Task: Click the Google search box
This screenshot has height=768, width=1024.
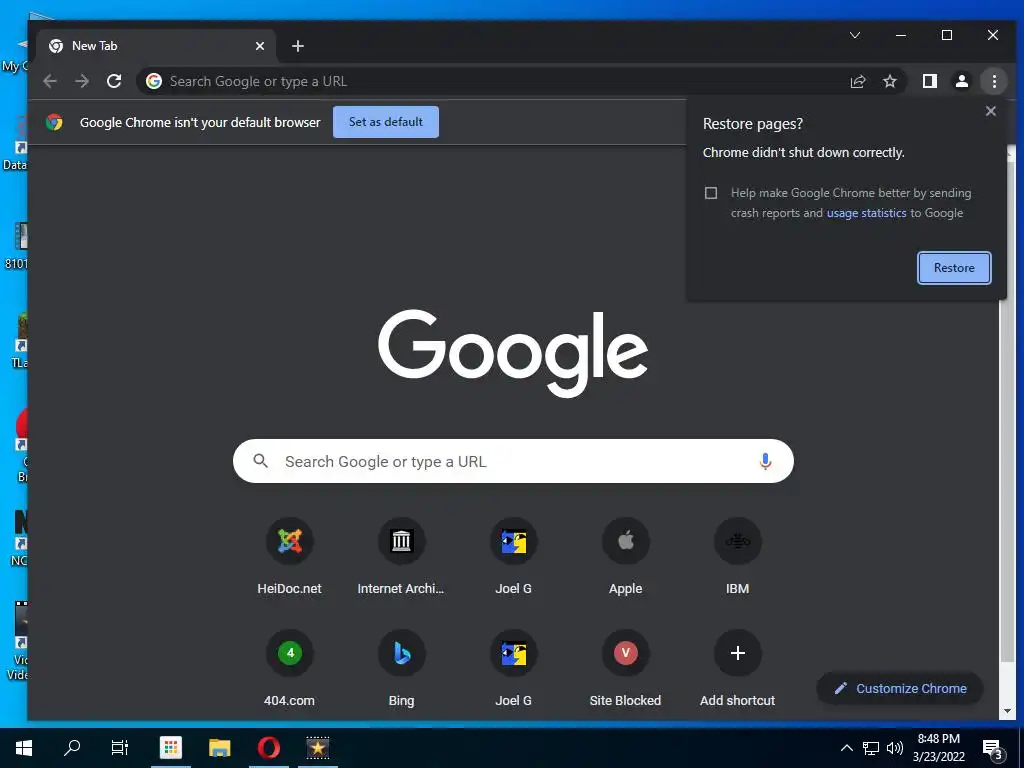Action: coord(513,461)
